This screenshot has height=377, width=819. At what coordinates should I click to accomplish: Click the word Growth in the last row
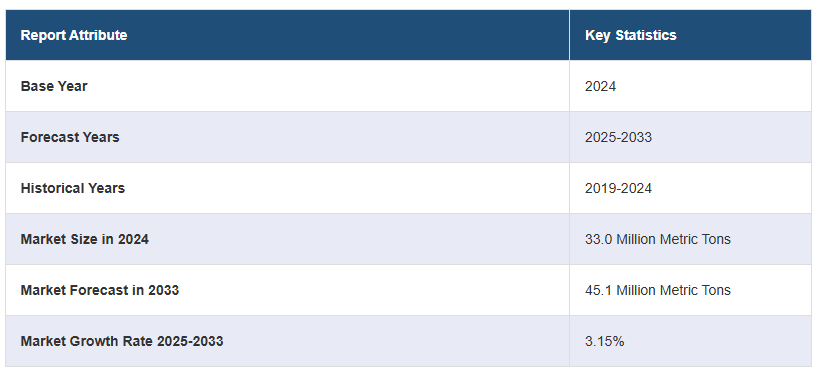(87, 341)
